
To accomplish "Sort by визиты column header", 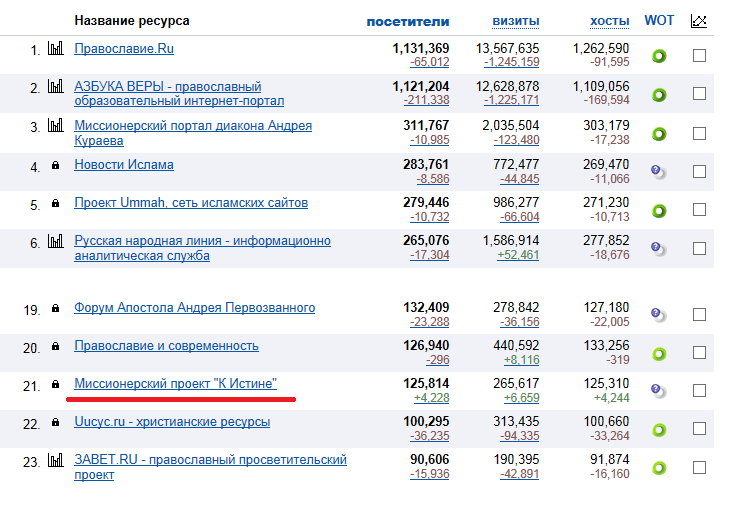I will pyautogui.click(x=516, y=22).
